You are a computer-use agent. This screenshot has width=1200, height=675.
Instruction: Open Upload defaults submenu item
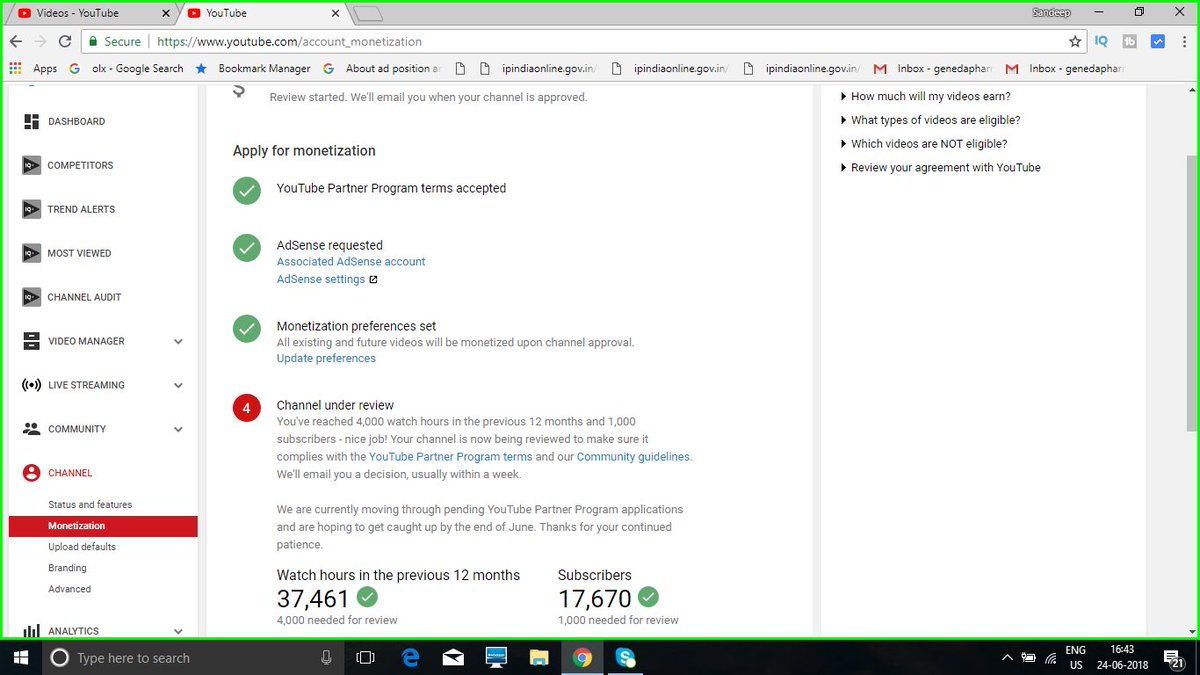click(x=82, y=547)
